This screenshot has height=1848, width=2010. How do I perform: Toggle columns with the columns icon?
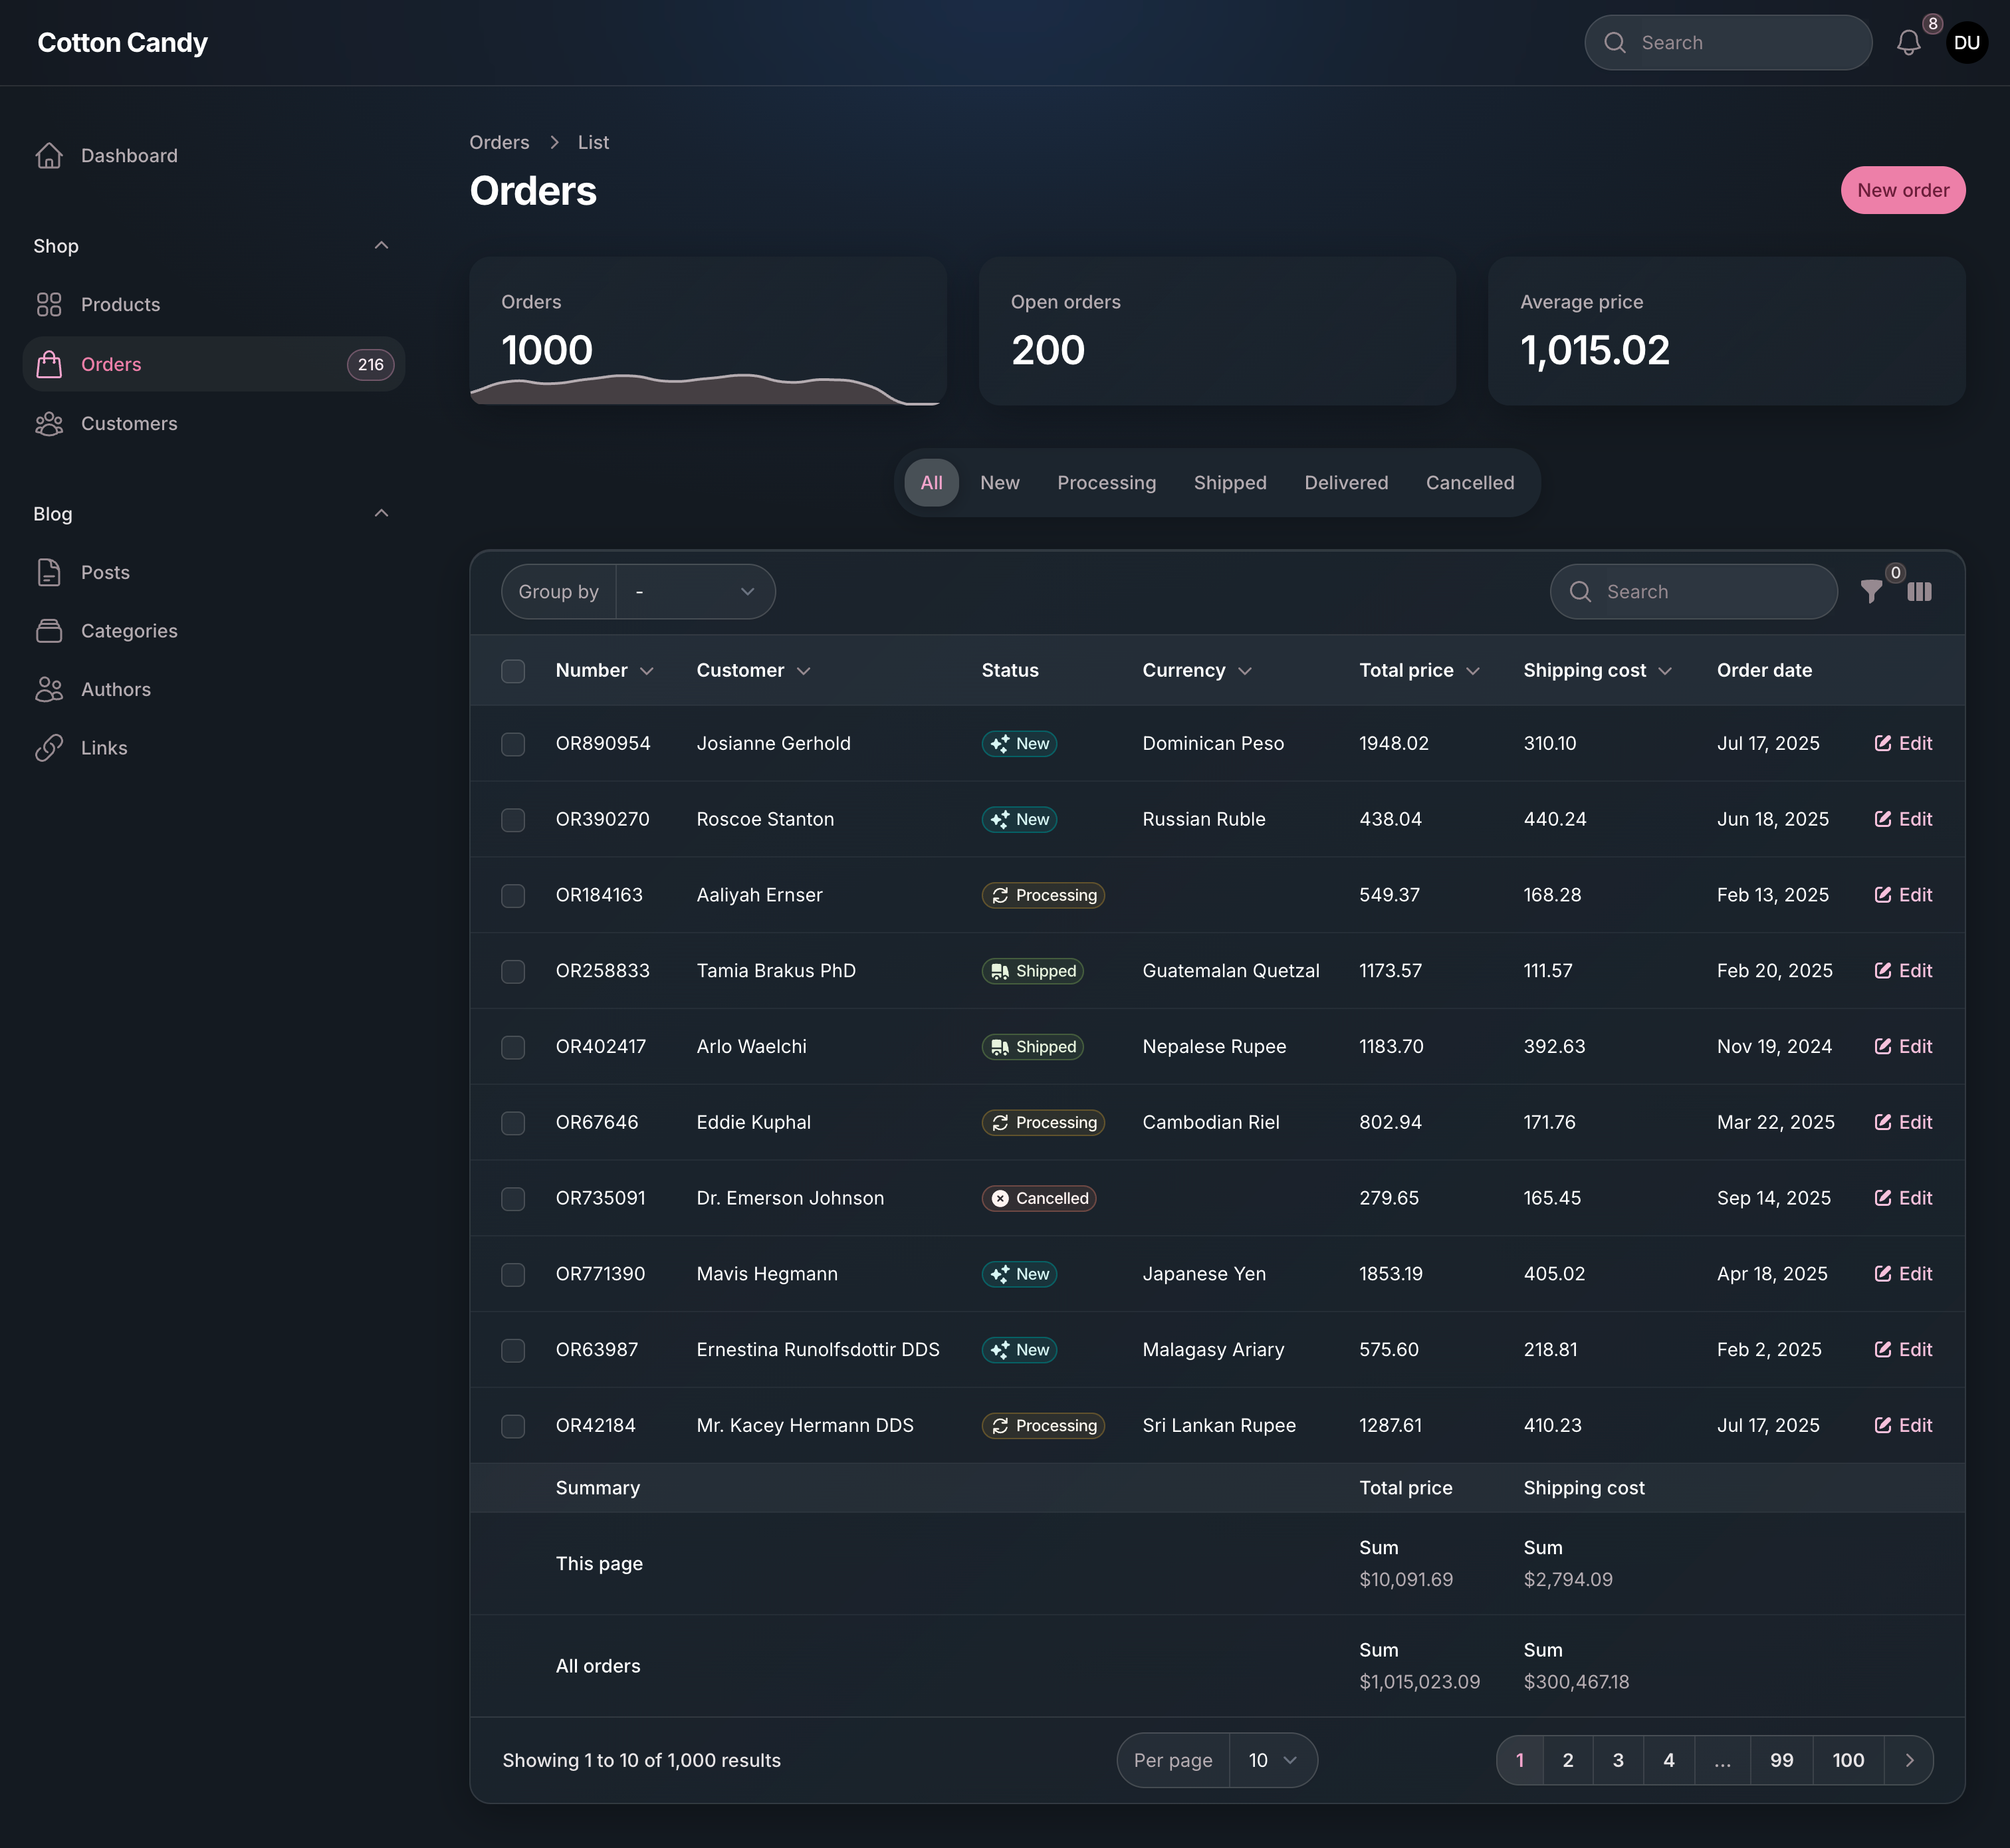click(1919, 592)
